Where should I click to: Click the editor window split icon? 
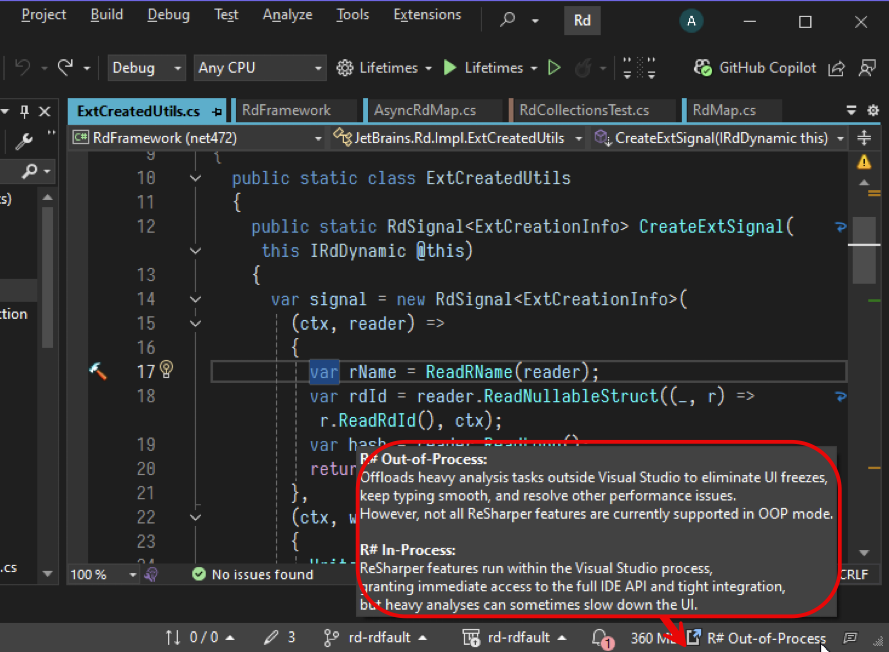click(864, 138)
